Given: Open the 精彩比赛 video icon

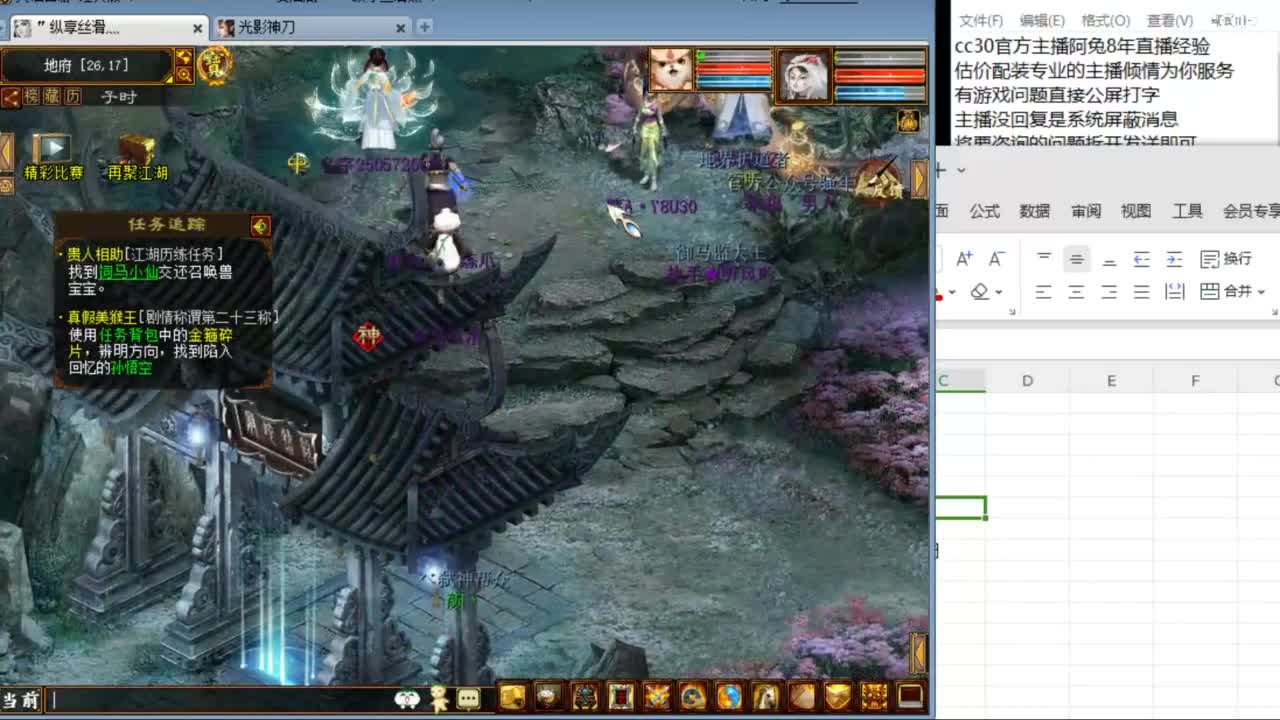Looking at the screenshot, I should point(51,149).
